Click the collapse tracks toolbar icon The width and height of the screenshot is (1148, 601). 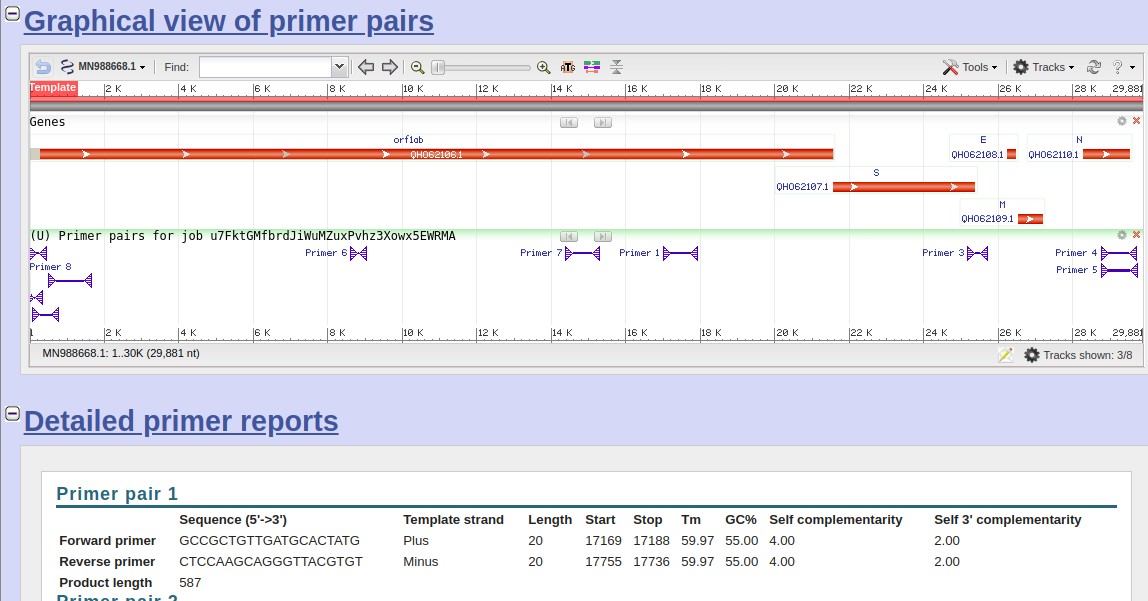pyautogui.click(x=616, y=67)
